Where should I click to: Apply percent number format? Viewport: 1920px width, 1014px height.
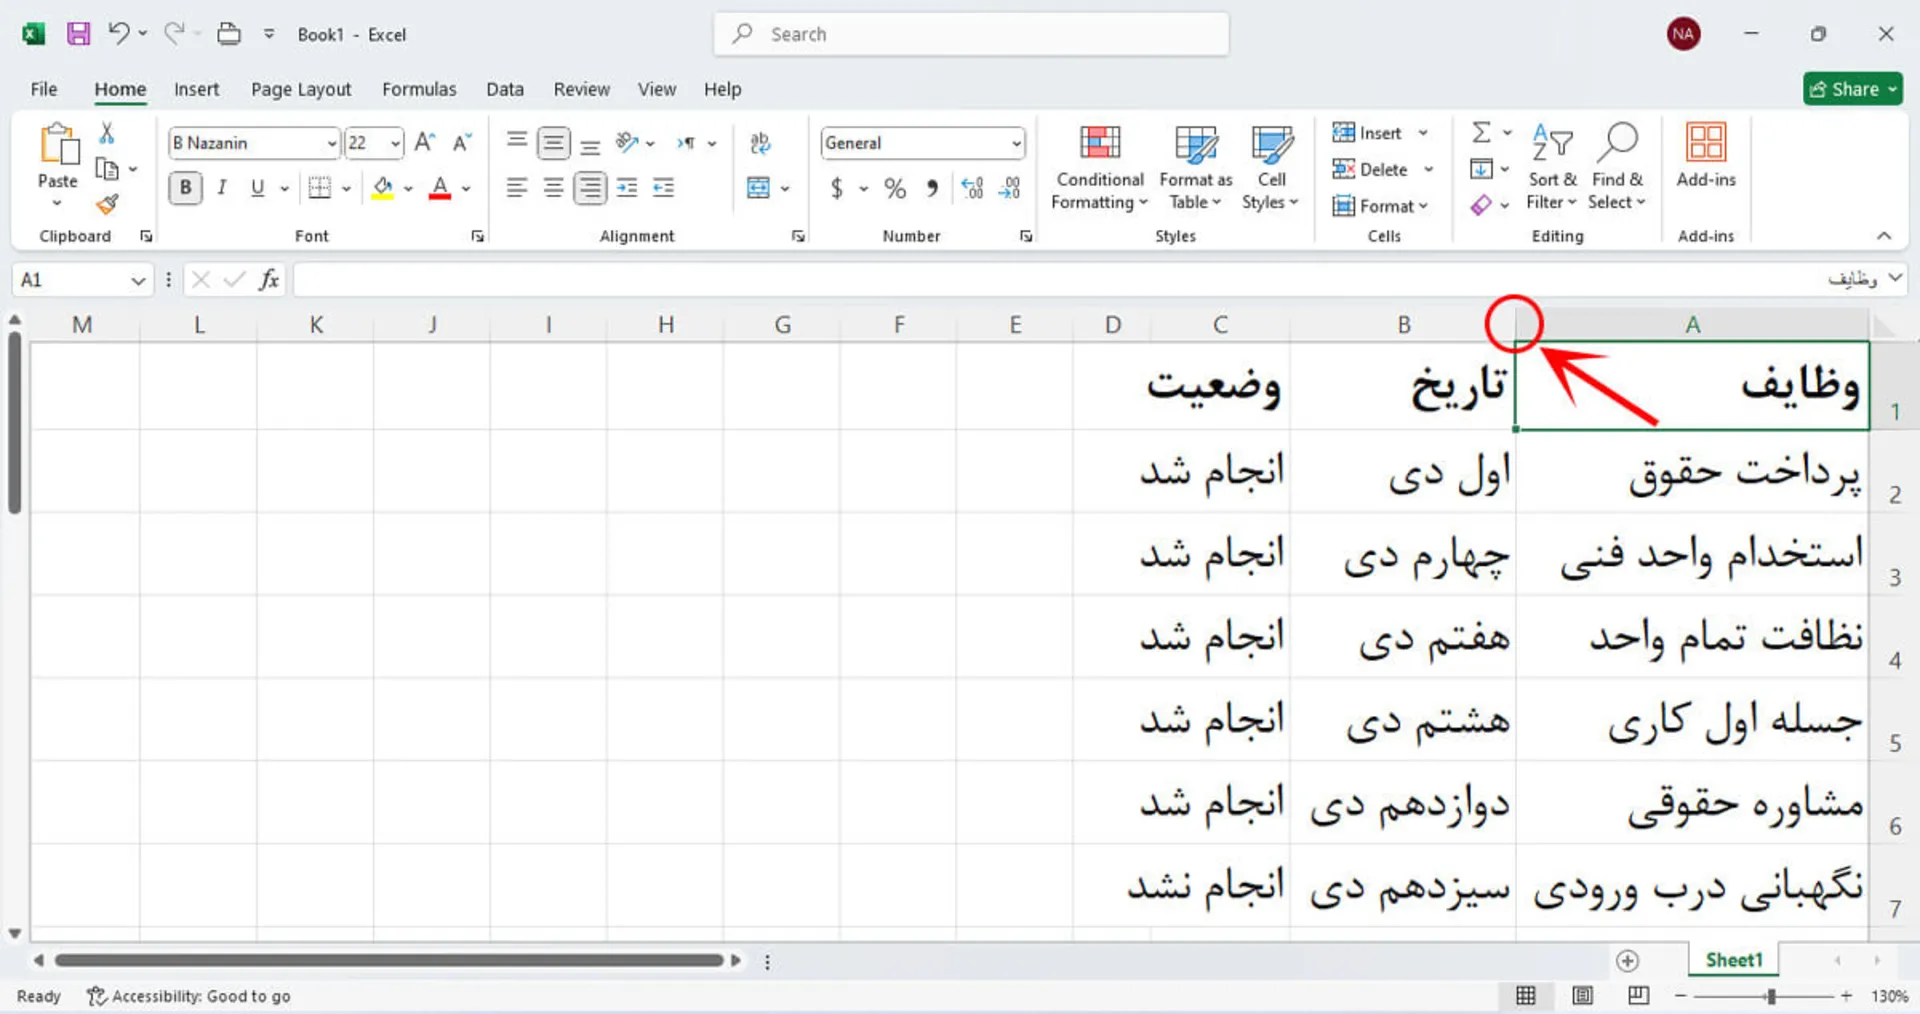coord(894,187)
